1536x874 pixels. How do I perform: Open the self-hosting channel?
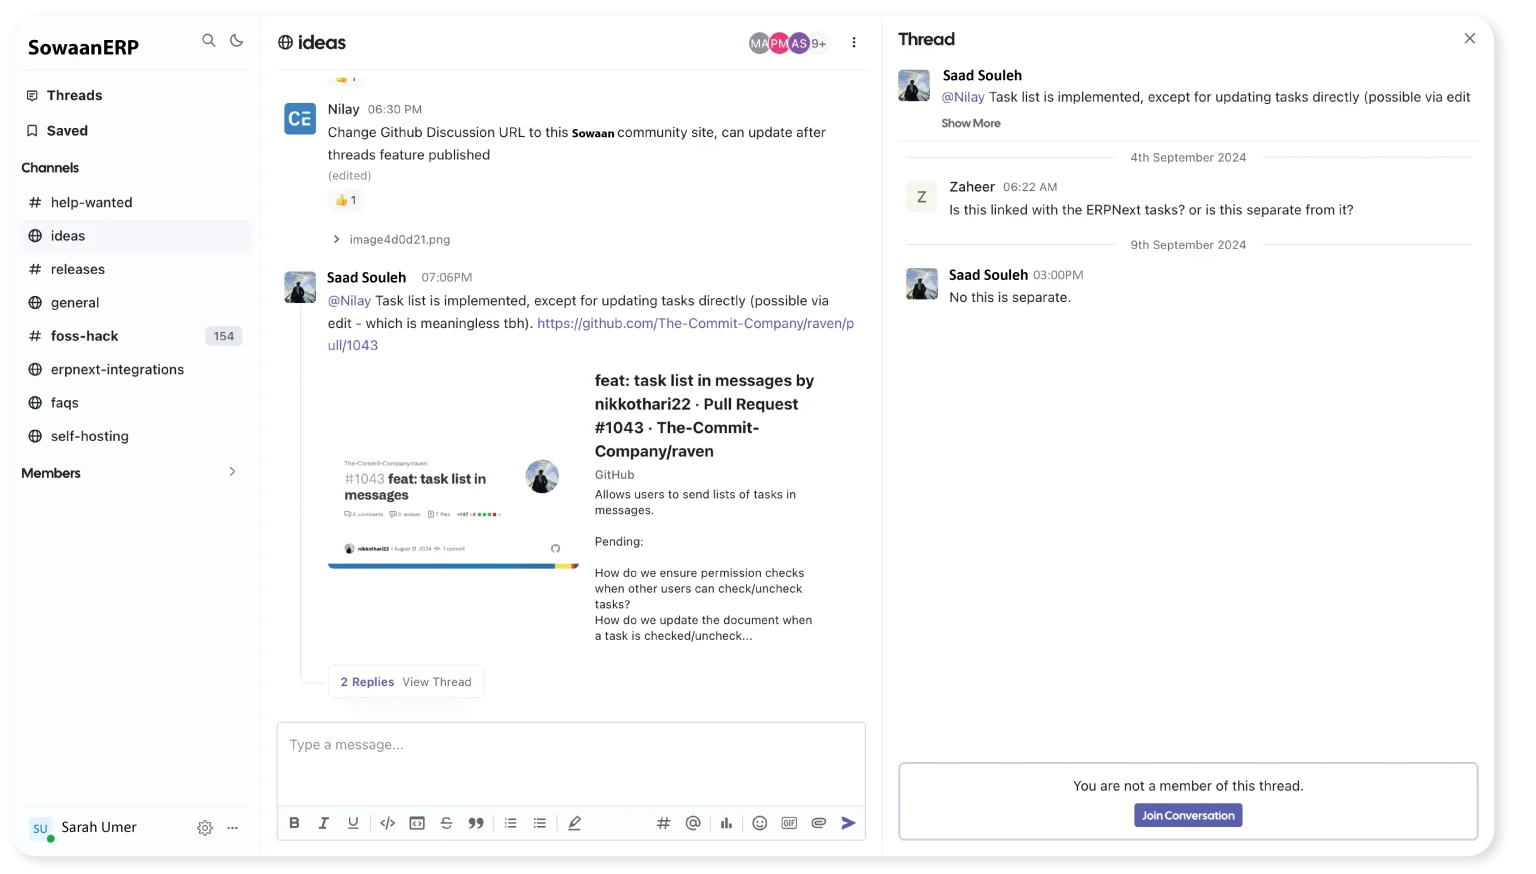pyautogui.click(x=136, y=436)
